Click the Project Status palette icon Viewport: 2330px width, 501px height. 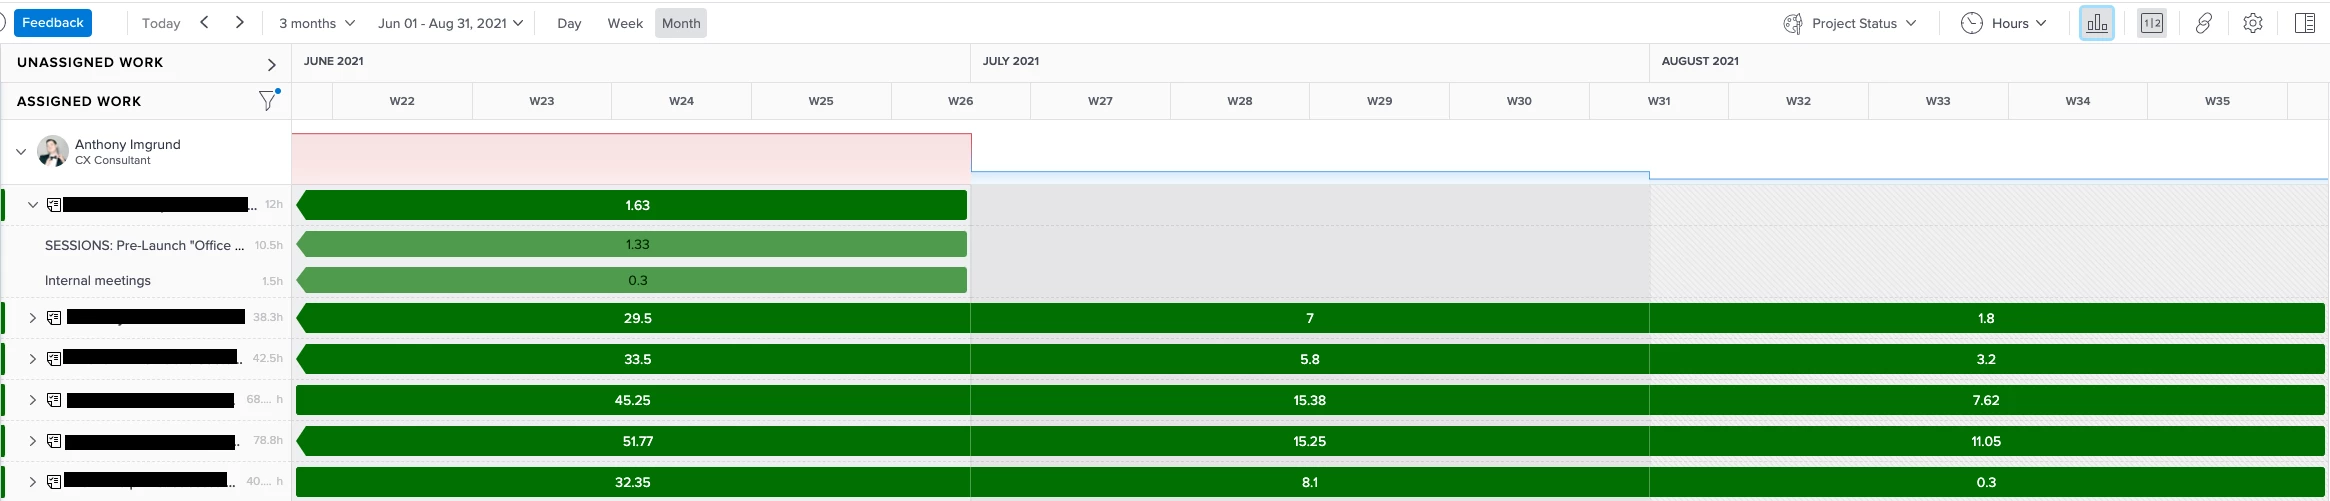pyautogui.click(x=1793, y=23)
